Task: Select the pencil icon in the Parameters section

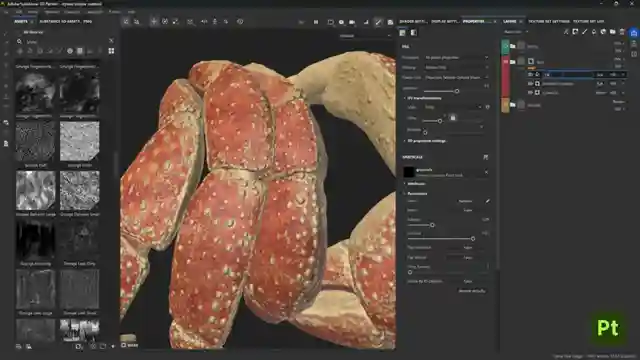Action: click(x=487, y=201)
